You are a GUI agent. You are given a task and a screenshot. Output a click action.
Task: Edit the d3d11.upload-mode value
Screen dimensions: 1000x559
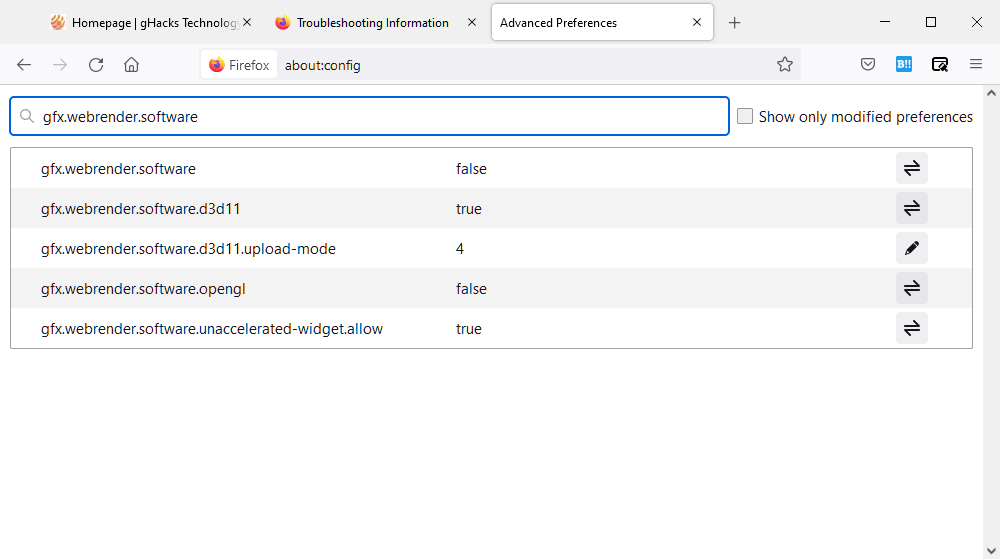(x=911, y=248)
